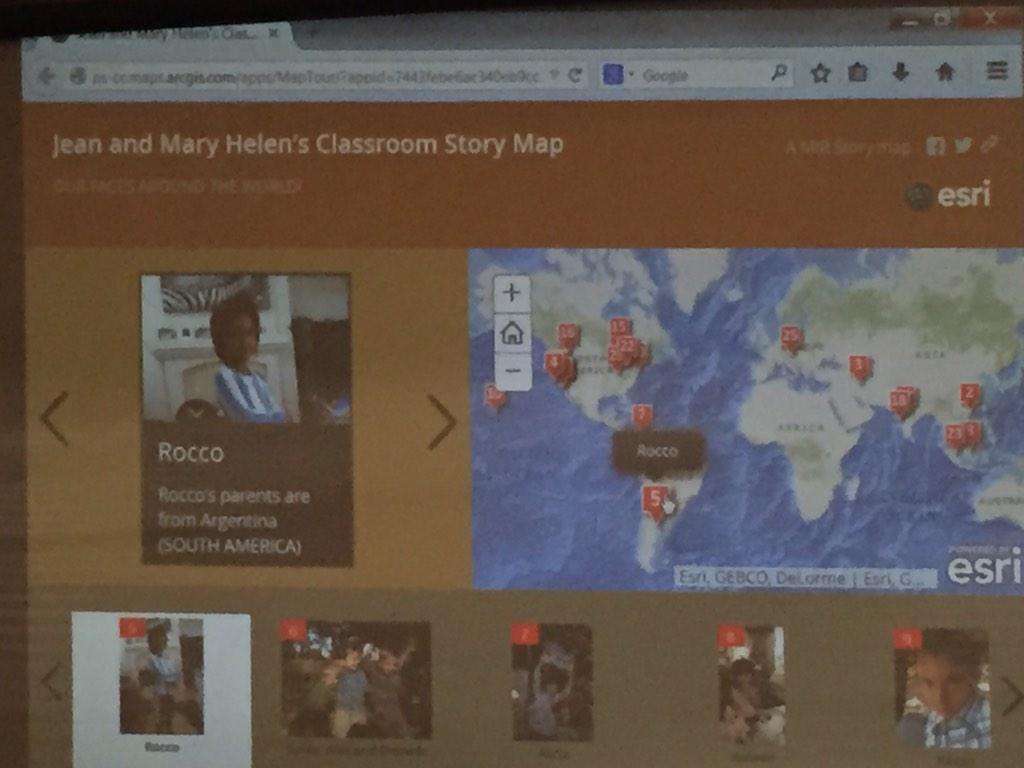Share the story map on Twitter
This screenshot has width=1024, height=768.
(x=963, y=145)
